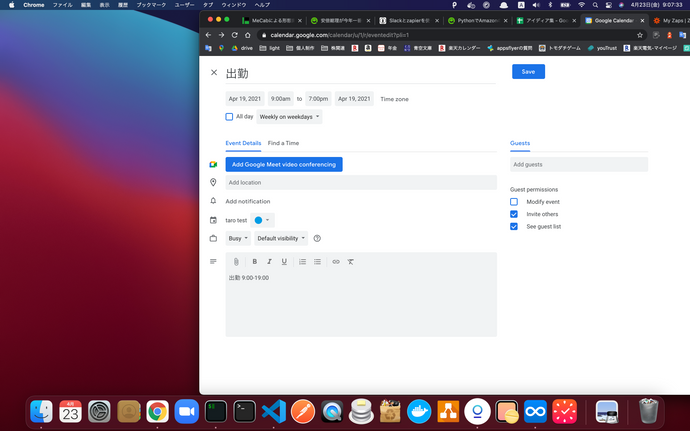Click the taro test calendar name
The width and height of the screenshot is (690, 431).
236,220
